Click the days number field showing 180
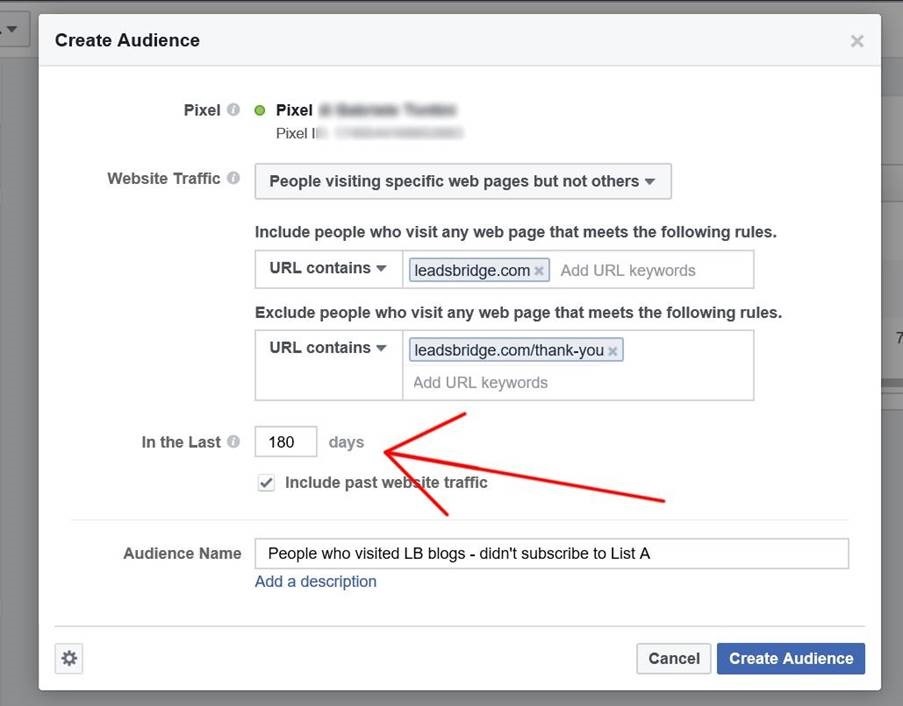The width and height of the screenshot is (903, 706). [285, 442]
